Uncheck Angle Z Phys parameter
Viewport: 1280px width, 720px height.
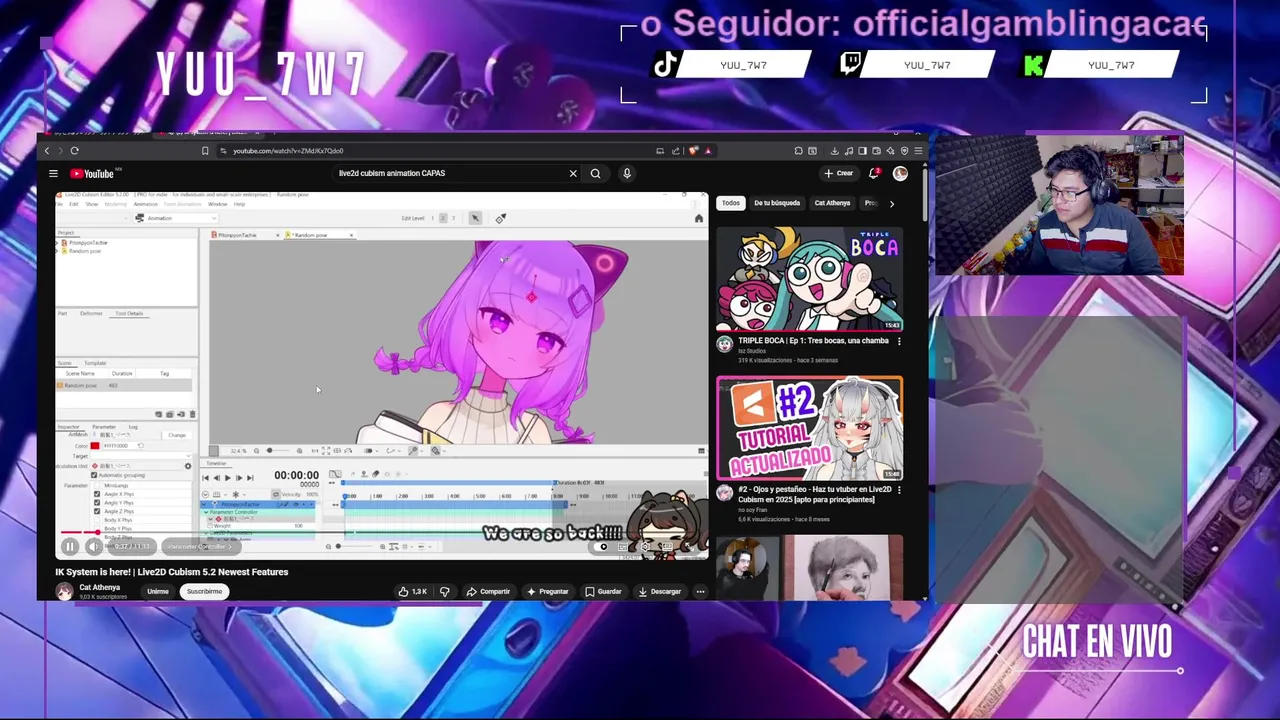point(97,511)
